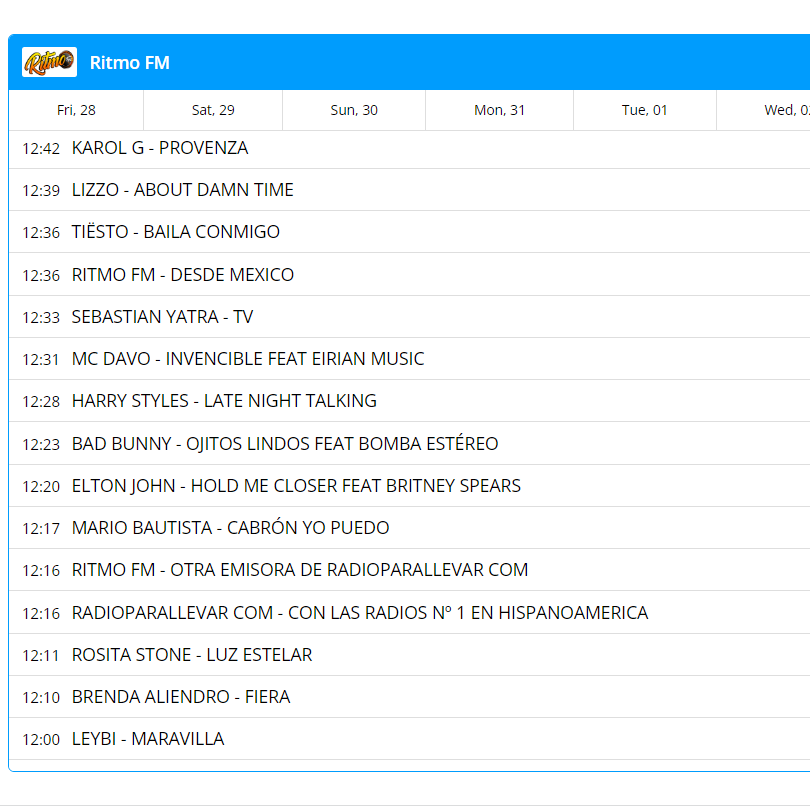This screenshot has height=811, width=810.
Task: Select the KAROL G - PROVENZA row
Action: coord(410,148)
